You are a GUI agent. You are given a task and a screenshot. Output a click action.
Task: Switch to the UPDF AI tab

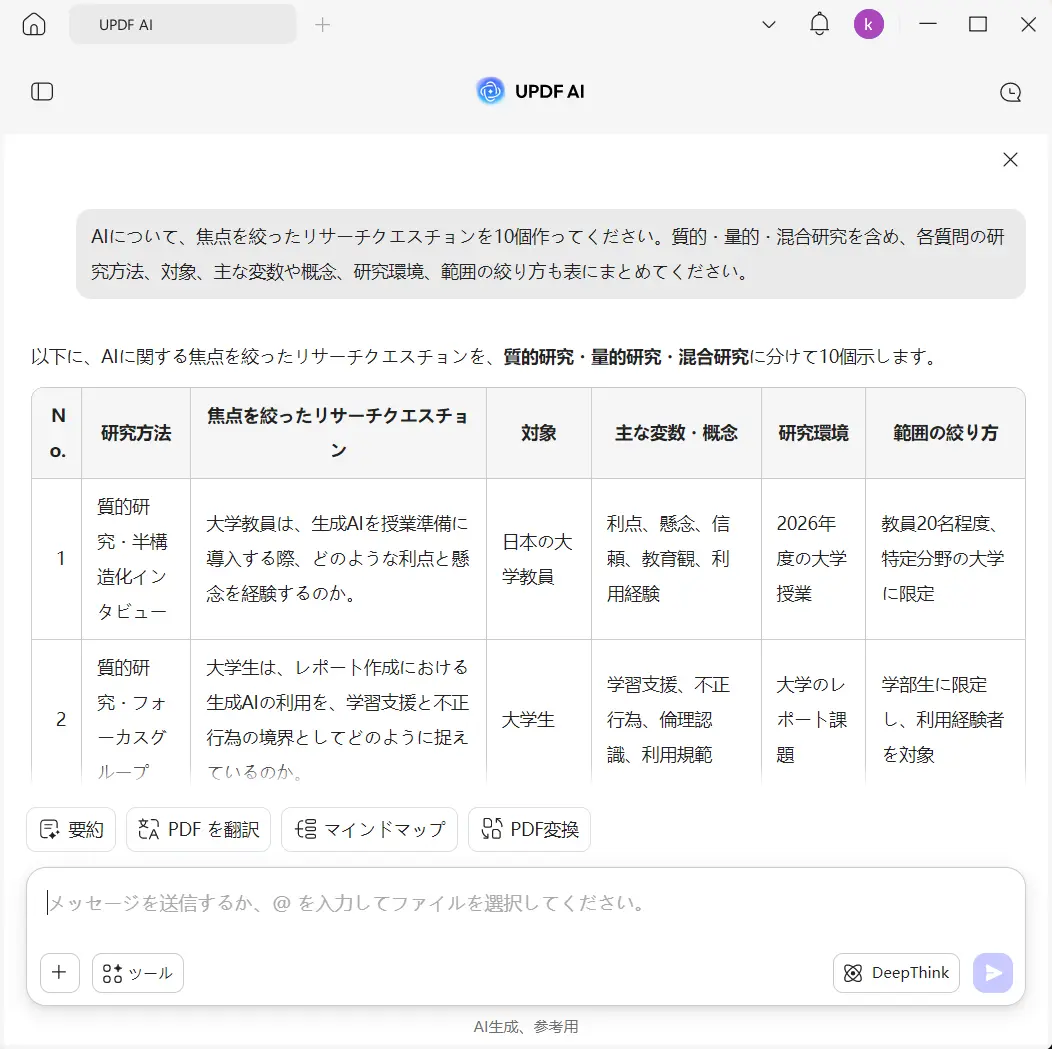182,25
